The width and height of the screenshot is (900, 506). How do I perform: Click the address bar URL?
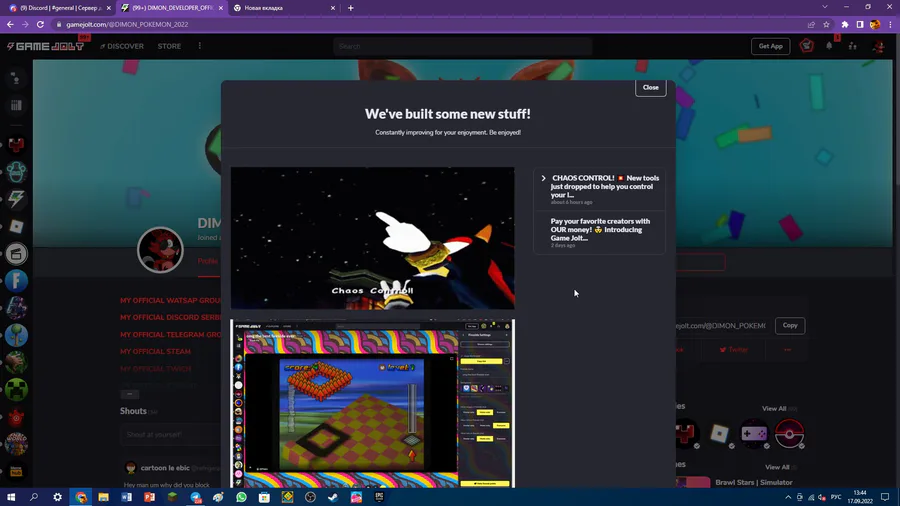click(x=127, y=25)
